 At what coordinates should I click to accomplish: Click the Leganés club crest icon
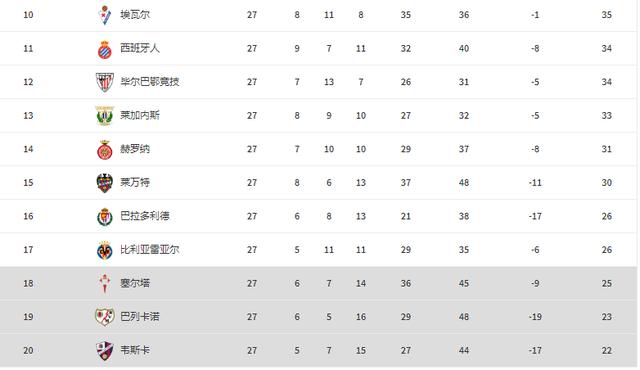point(105,116)
